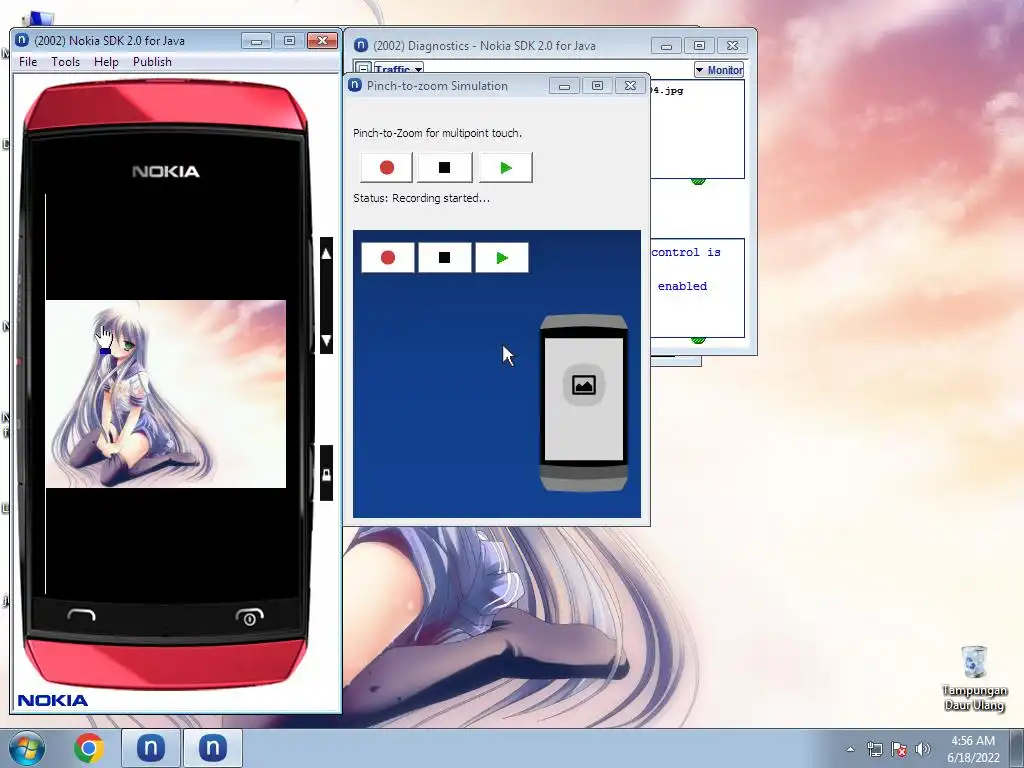The image size is (1024, 768).
Task: Click the emulator lock key button
Action: coord(327,473)
